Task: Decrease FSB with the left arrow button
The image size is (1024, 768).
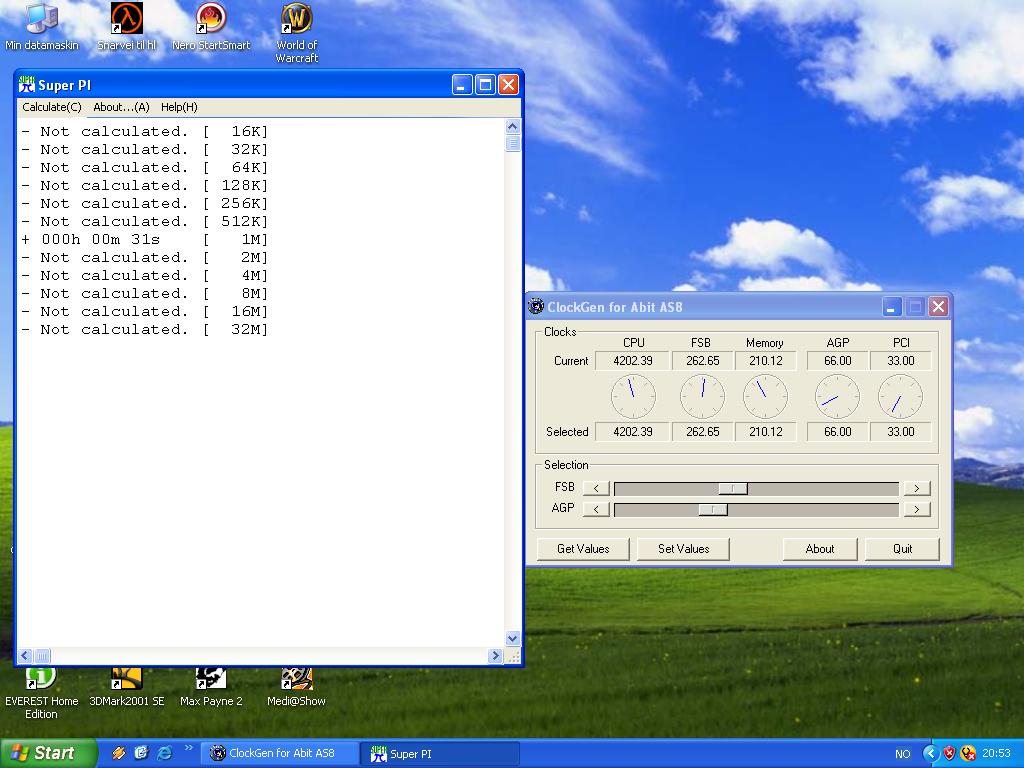Action: 596,488
